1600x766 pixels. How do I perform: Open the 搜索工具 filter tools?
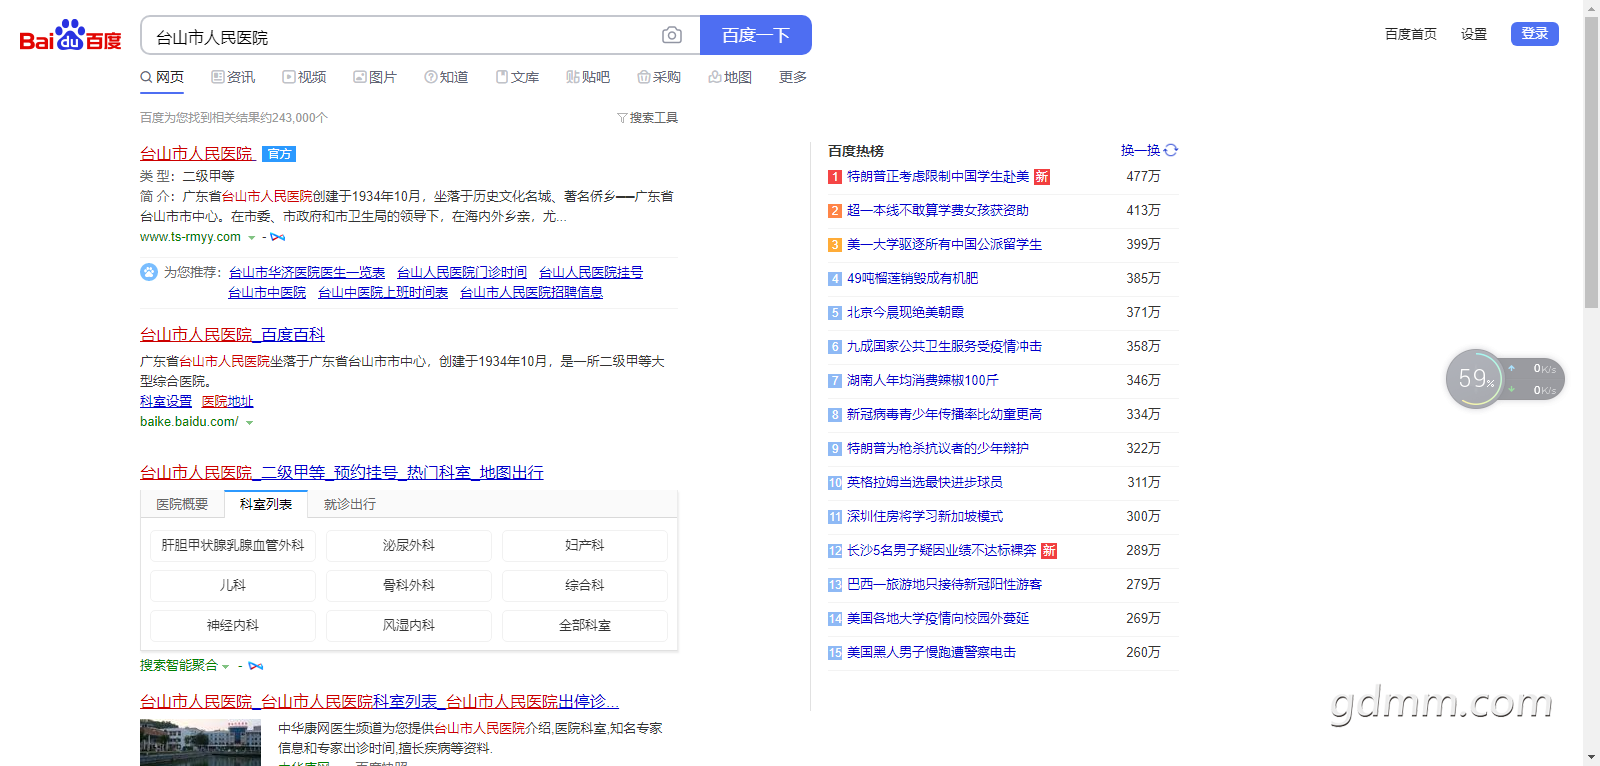coord(648,118)
